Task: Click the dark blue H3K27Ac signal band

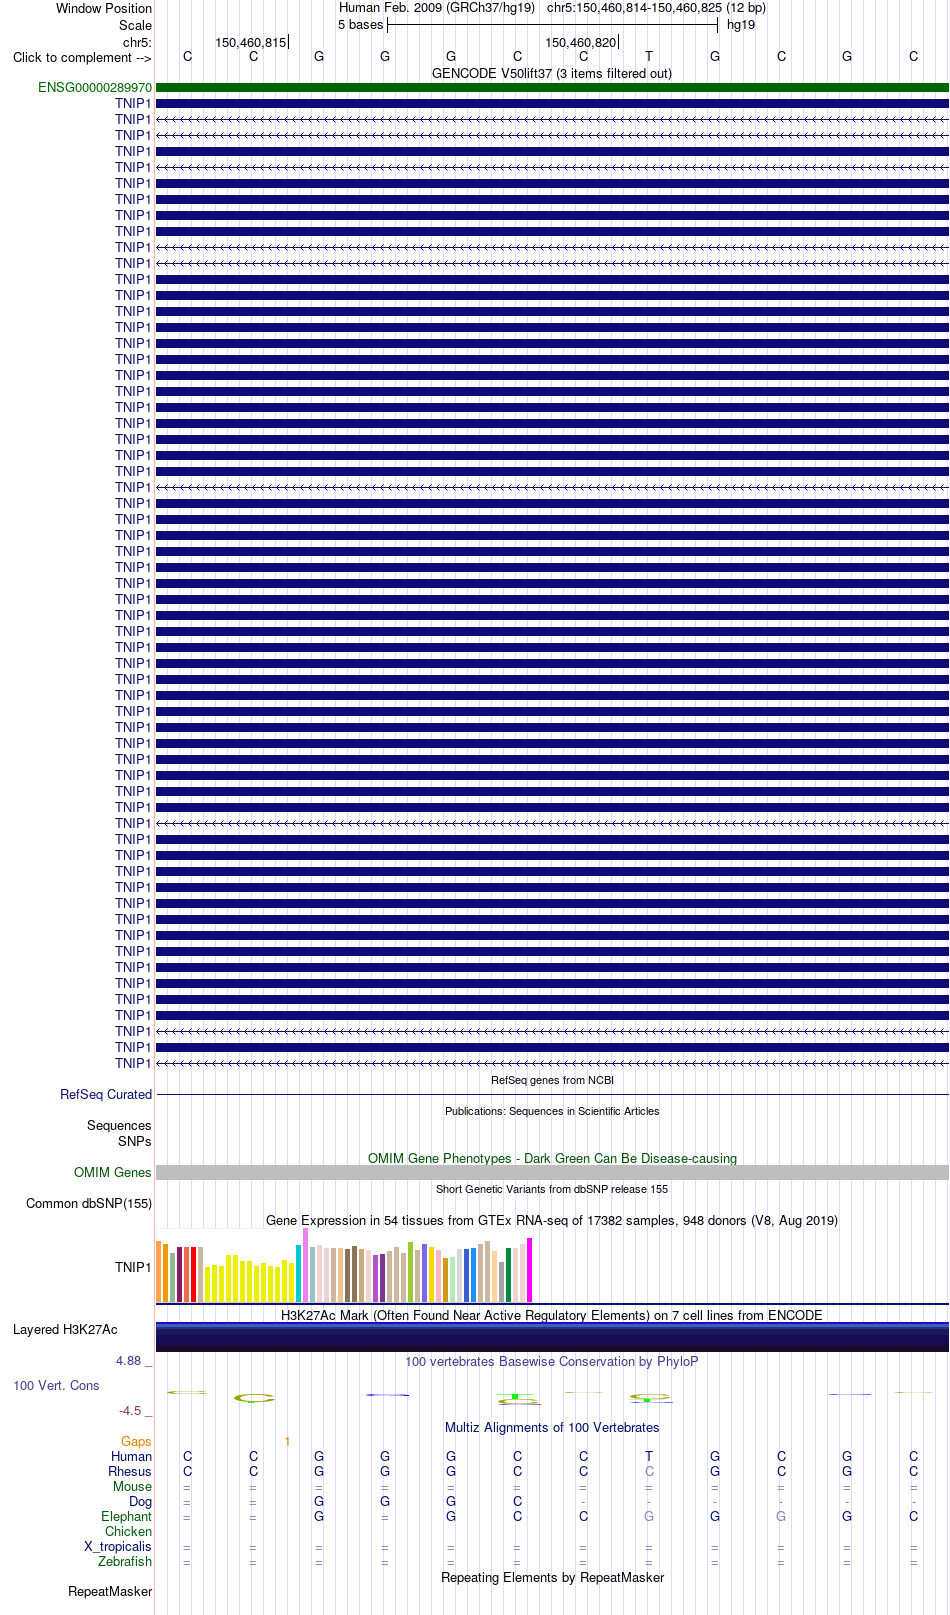Action: click(x=552, y=1337)
